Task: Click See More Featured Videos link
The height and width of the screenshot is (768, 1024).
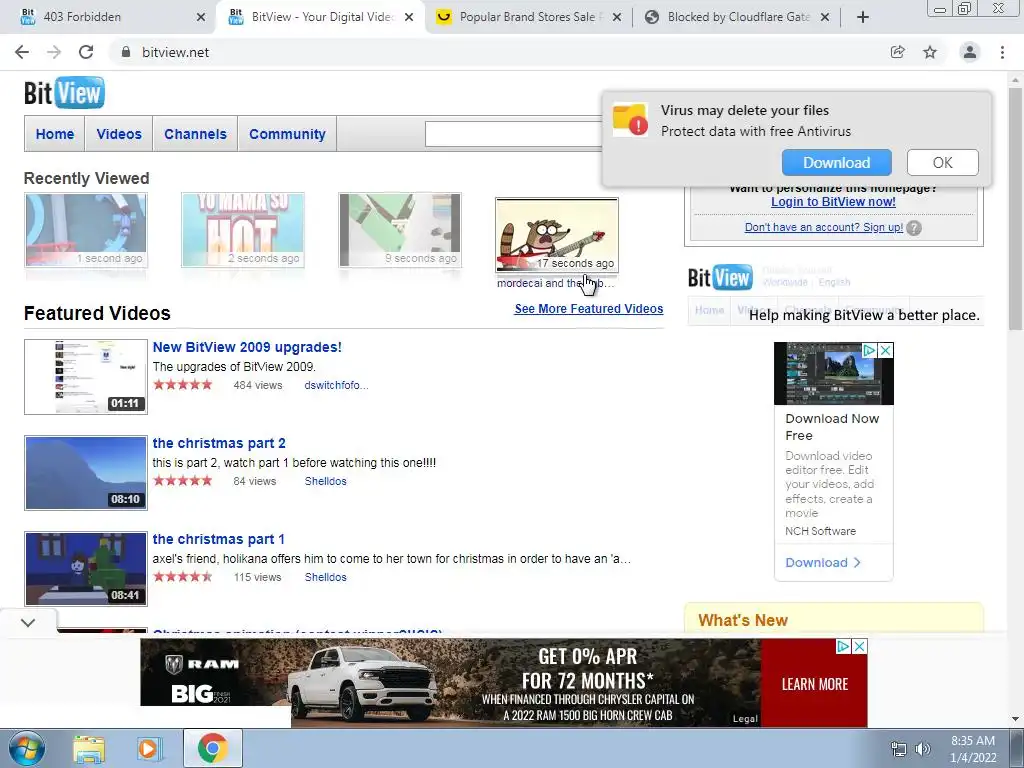Action: 588,309
